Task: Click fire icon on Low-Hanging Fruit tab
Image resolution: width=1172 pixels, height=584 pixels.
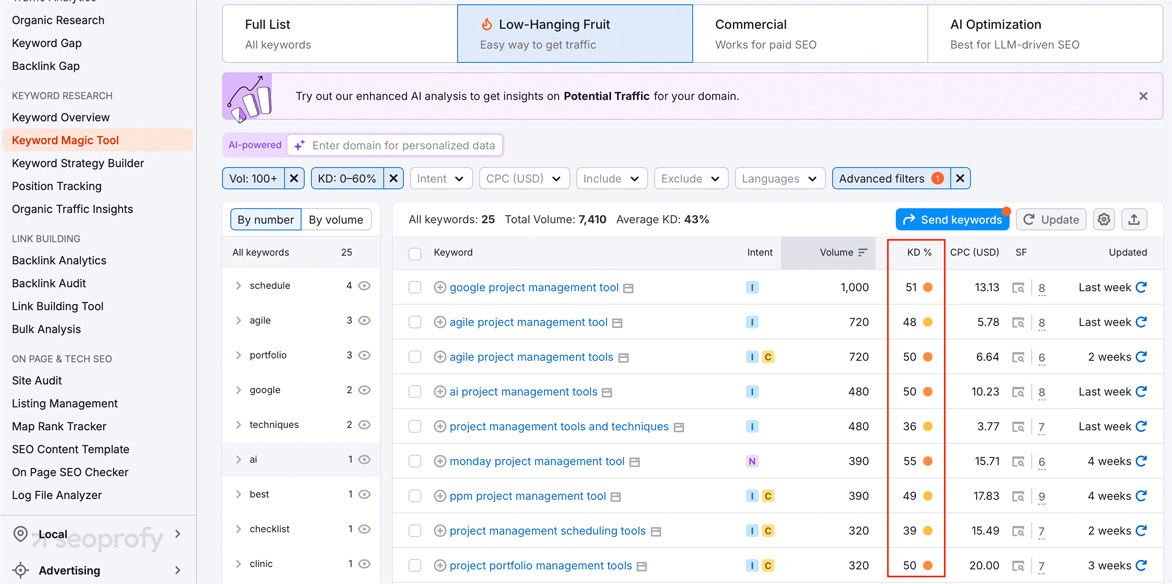Action: pos(487,25)
